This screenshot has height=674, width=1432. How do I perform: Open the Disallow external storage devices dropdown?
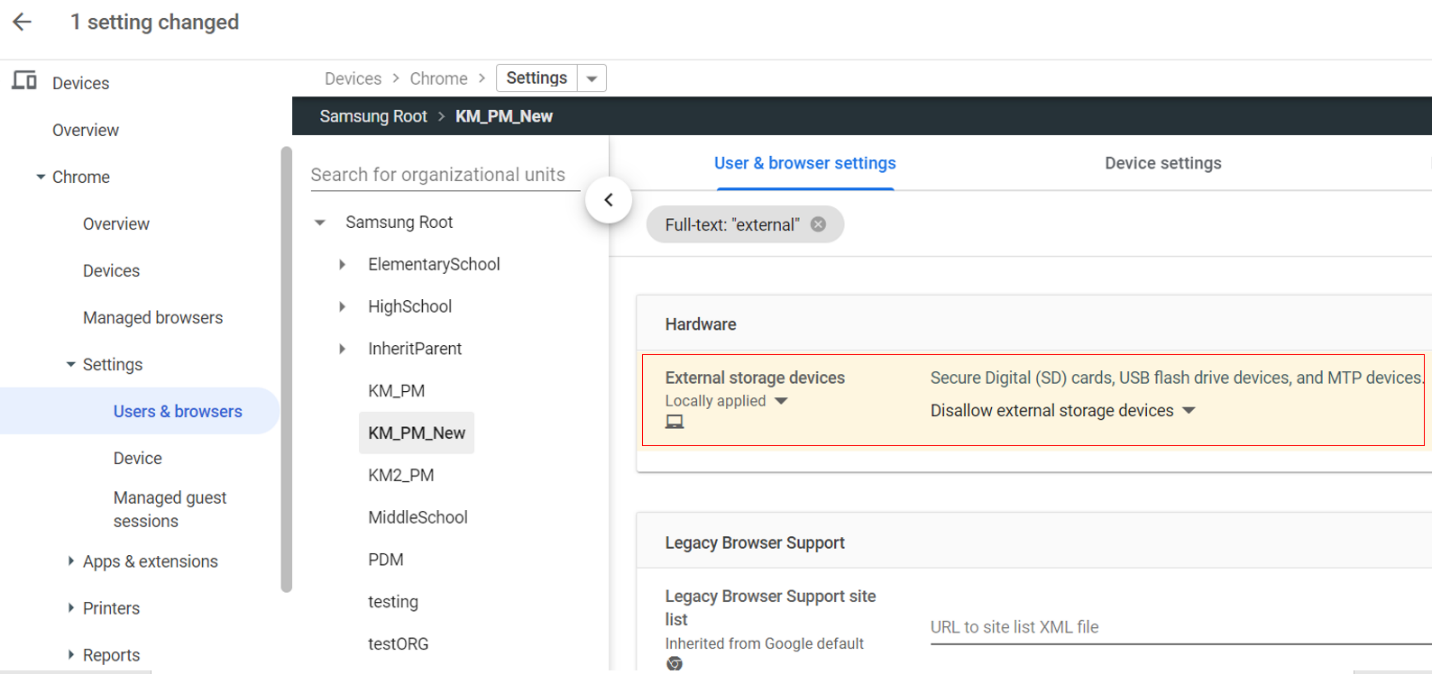(1188, 411)
